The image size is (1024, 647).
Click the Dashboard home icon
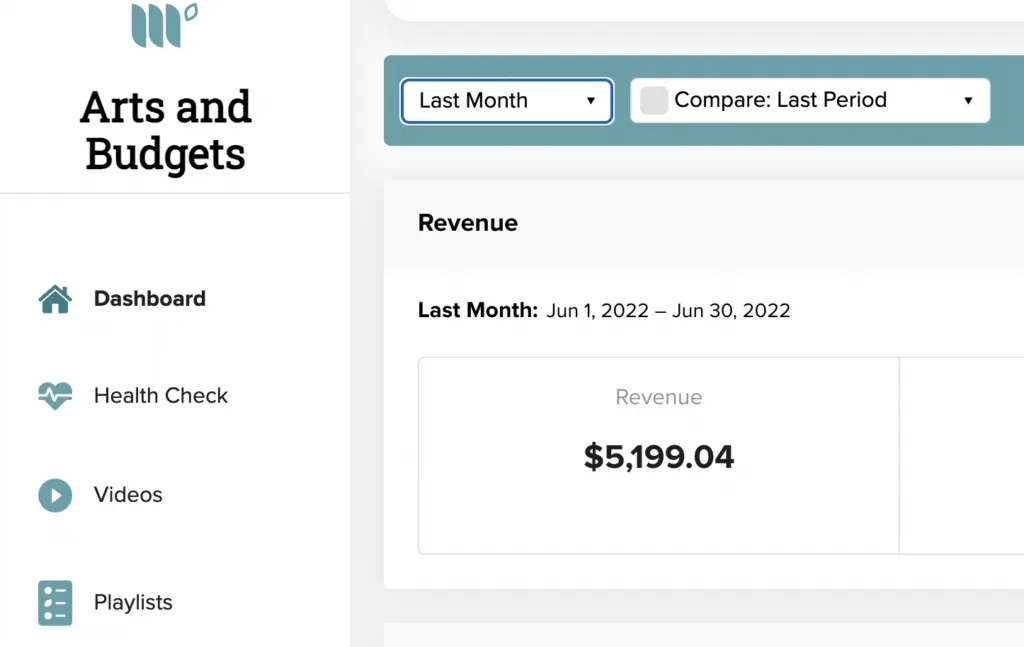pos(55,300)
